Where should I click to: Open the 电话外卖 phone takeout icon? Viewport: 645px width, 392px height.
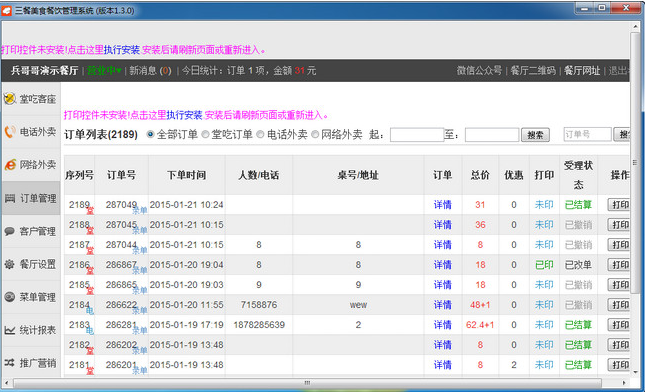pyautogui.click(x=10, y=132)
